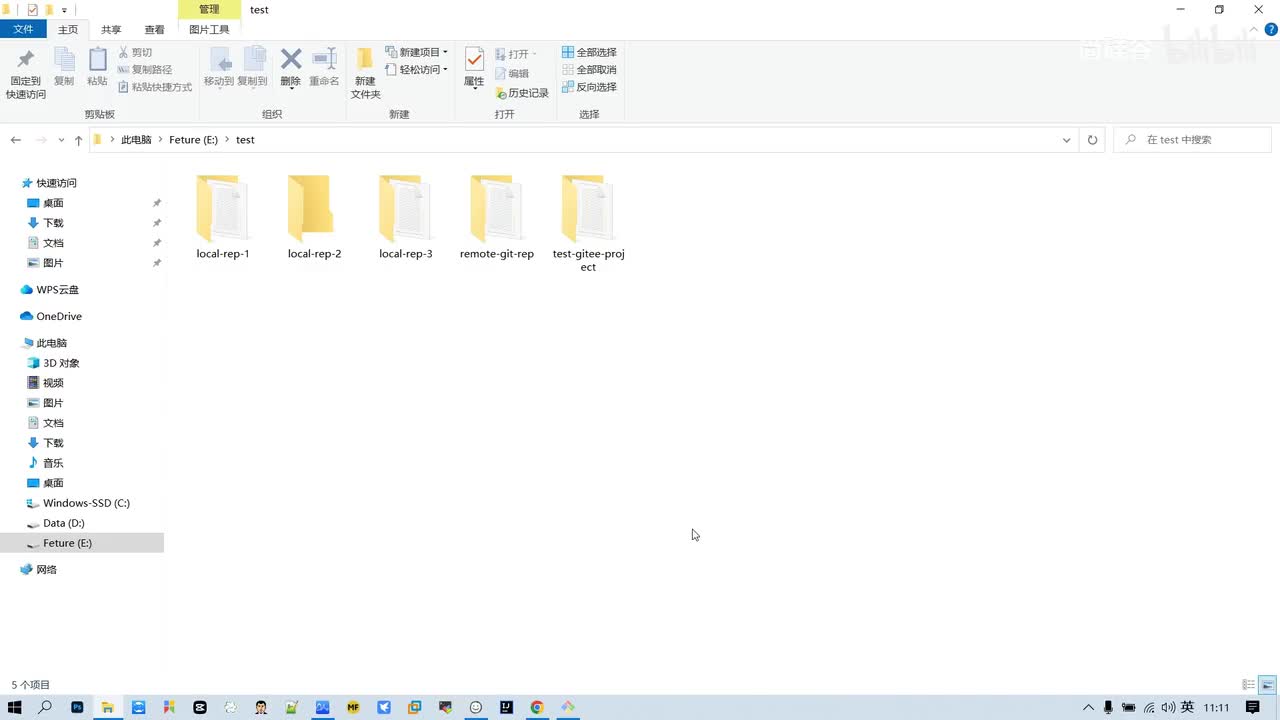The height and width of the screenshot is (720, 1280).
Task: Open 音乐 in the sidebar
Action: point(53,463)
